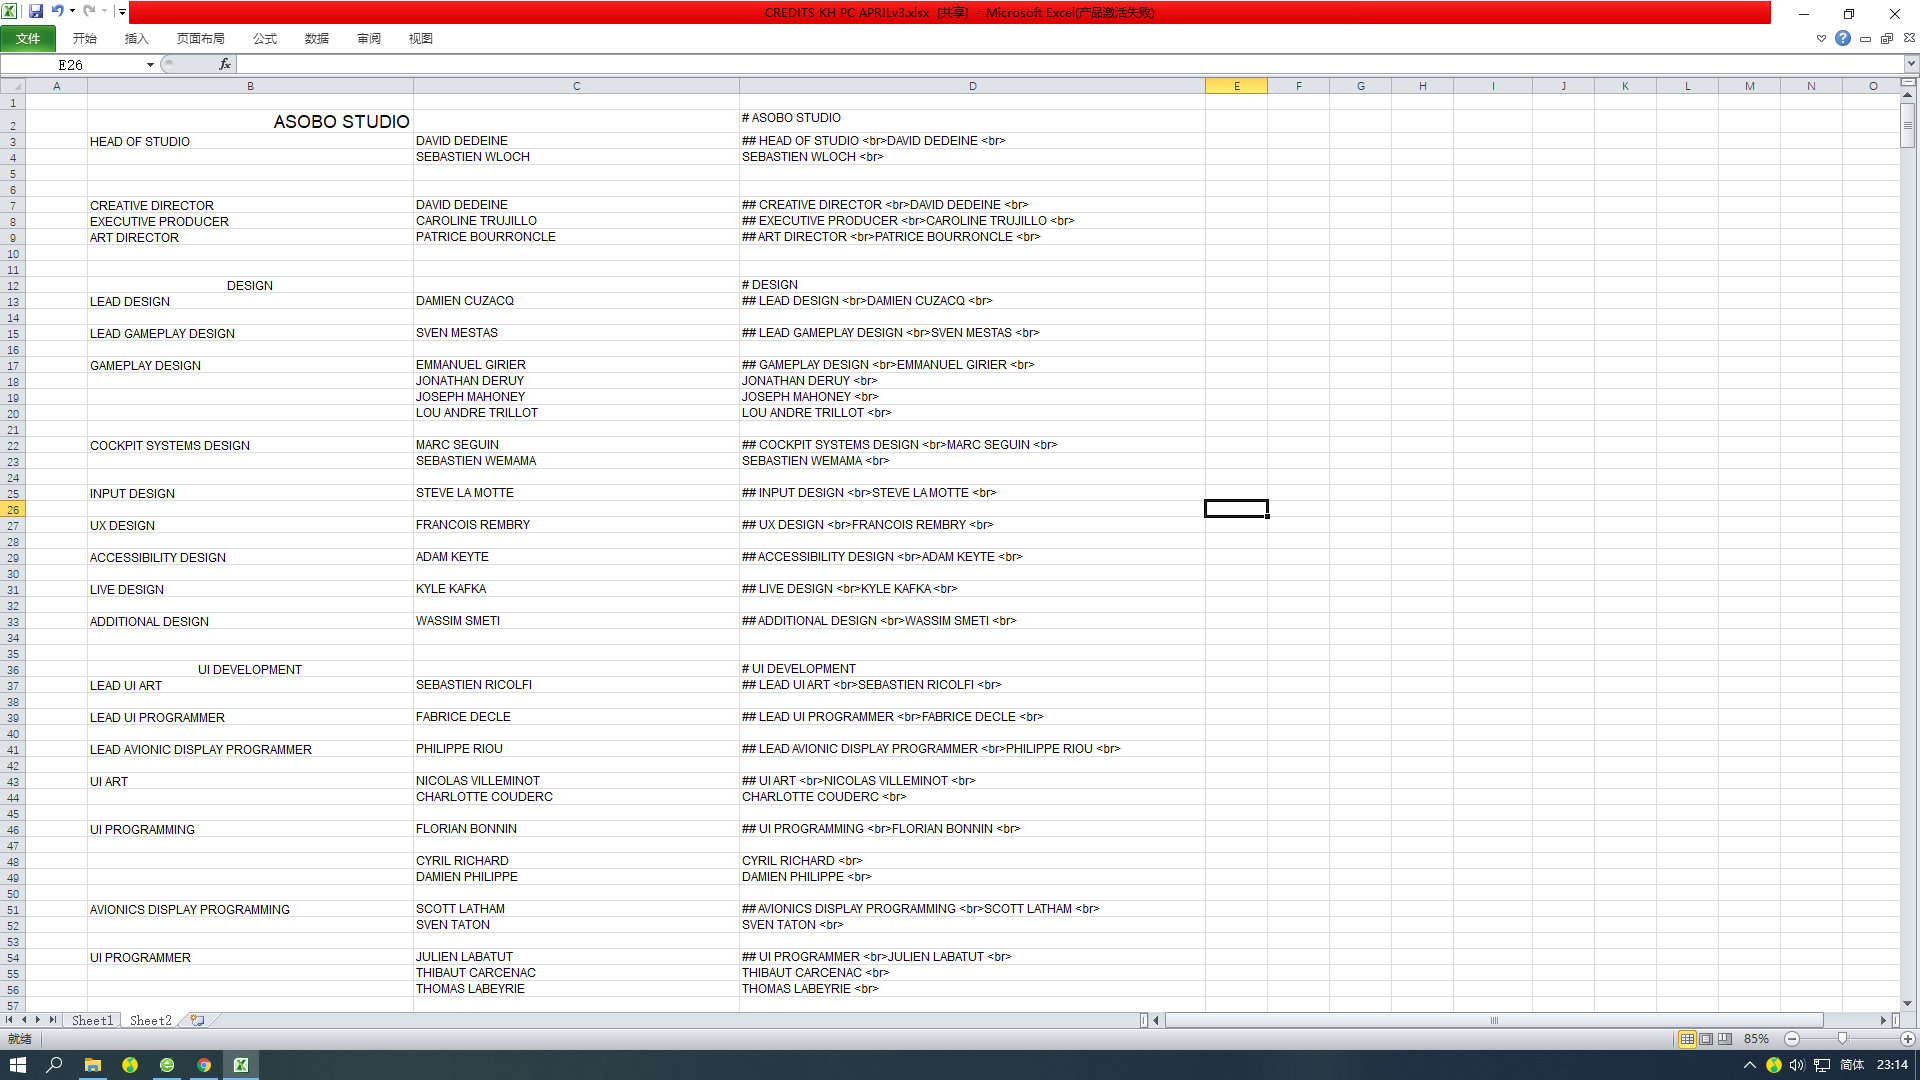This screenshot has height=1080, width=1920.
Task: Open the Help question mark icon
Action: click(1842, 38)
